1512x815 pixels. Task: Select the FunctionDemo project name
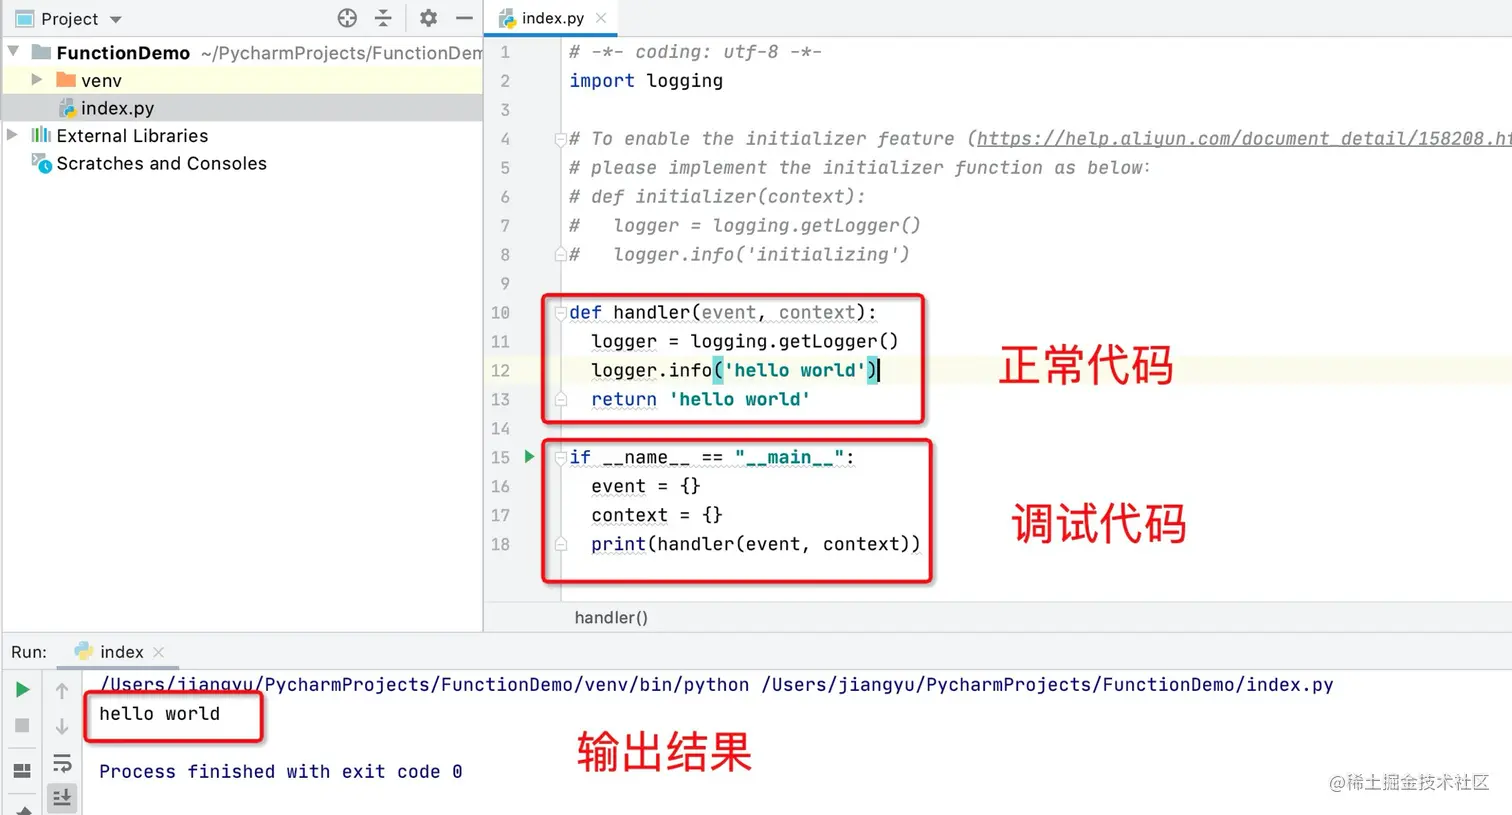coord(123,52)
